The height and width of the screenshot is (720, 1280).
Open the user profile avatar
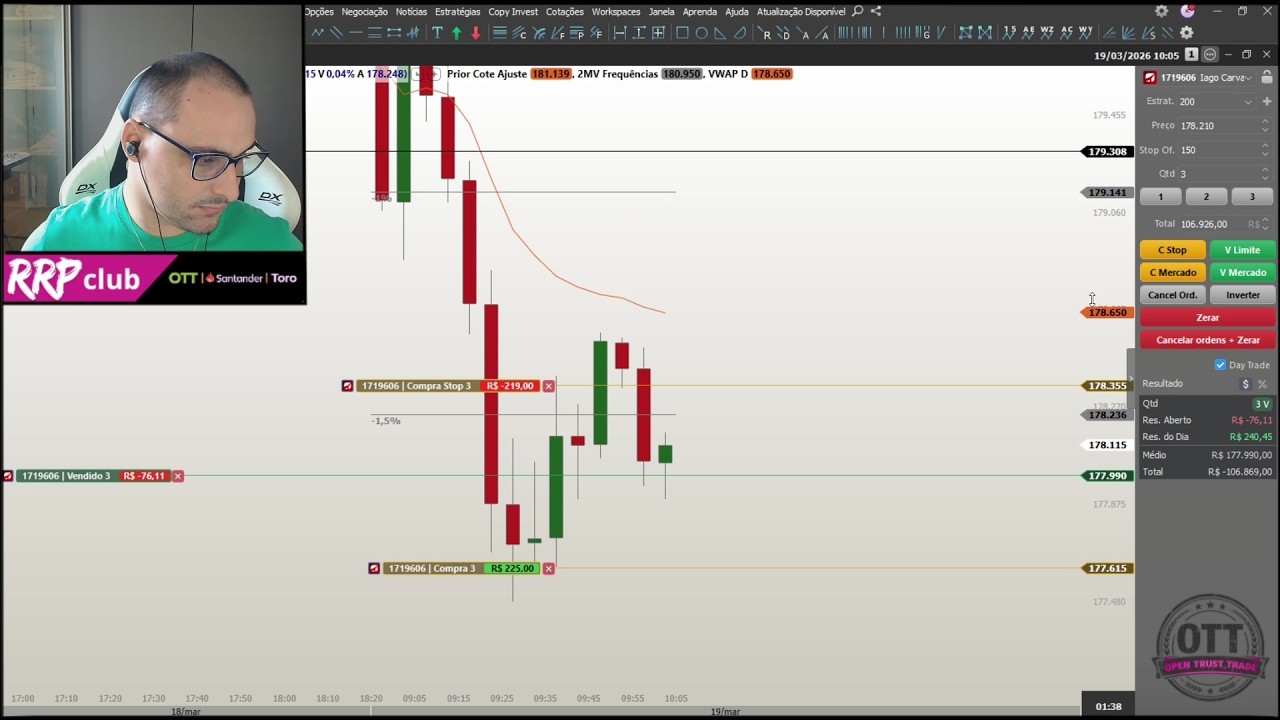(1188, 11)
